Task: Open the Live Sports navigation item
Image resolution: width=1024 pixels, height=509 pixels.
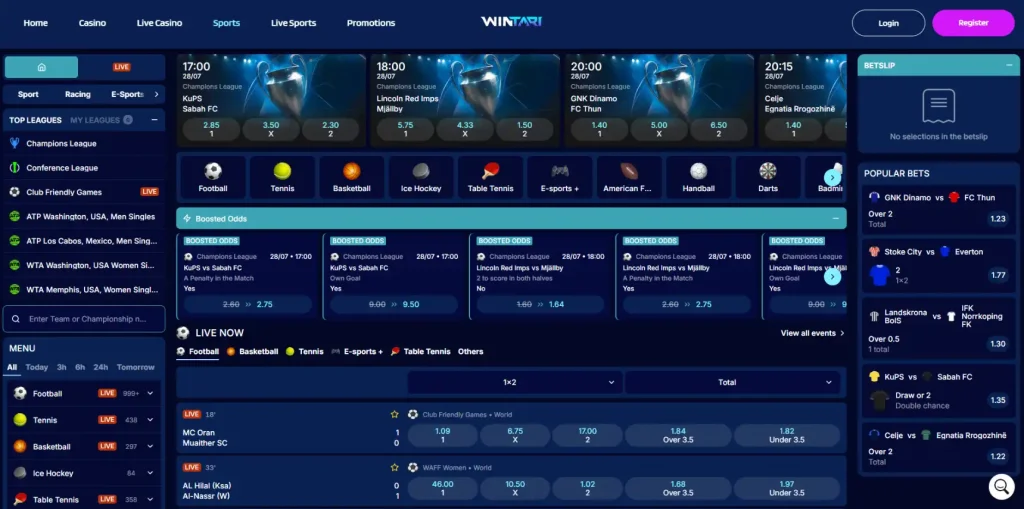Action: tap(293, 23)
